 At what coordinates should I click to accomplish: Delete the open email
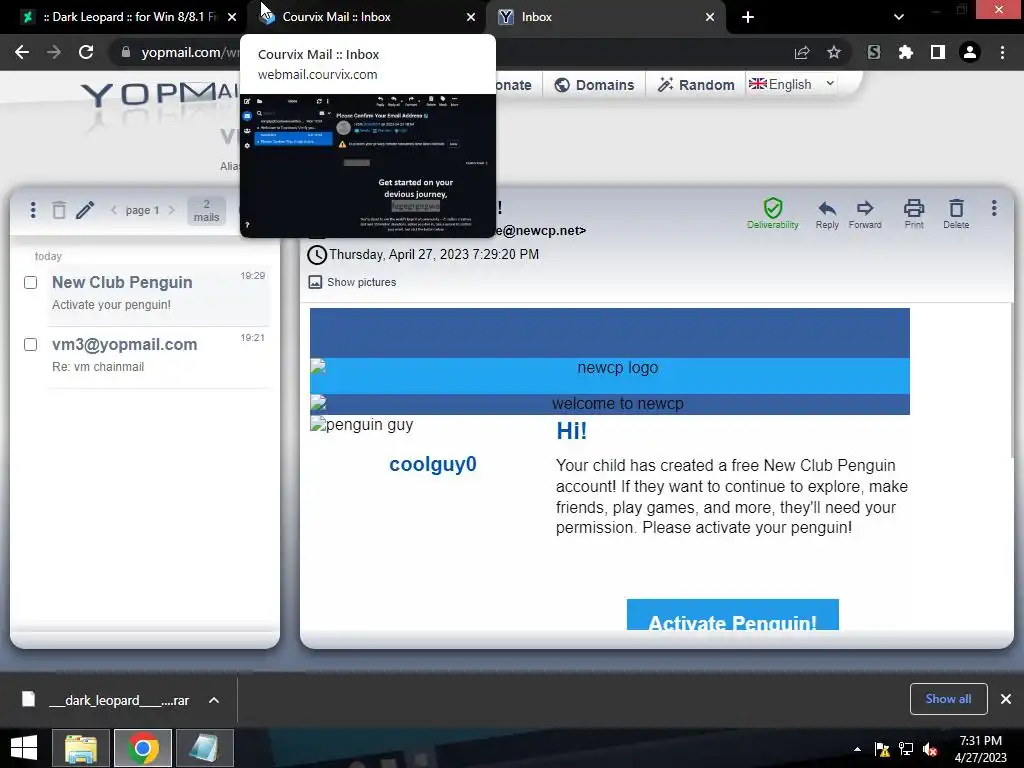tap(956, 214)
